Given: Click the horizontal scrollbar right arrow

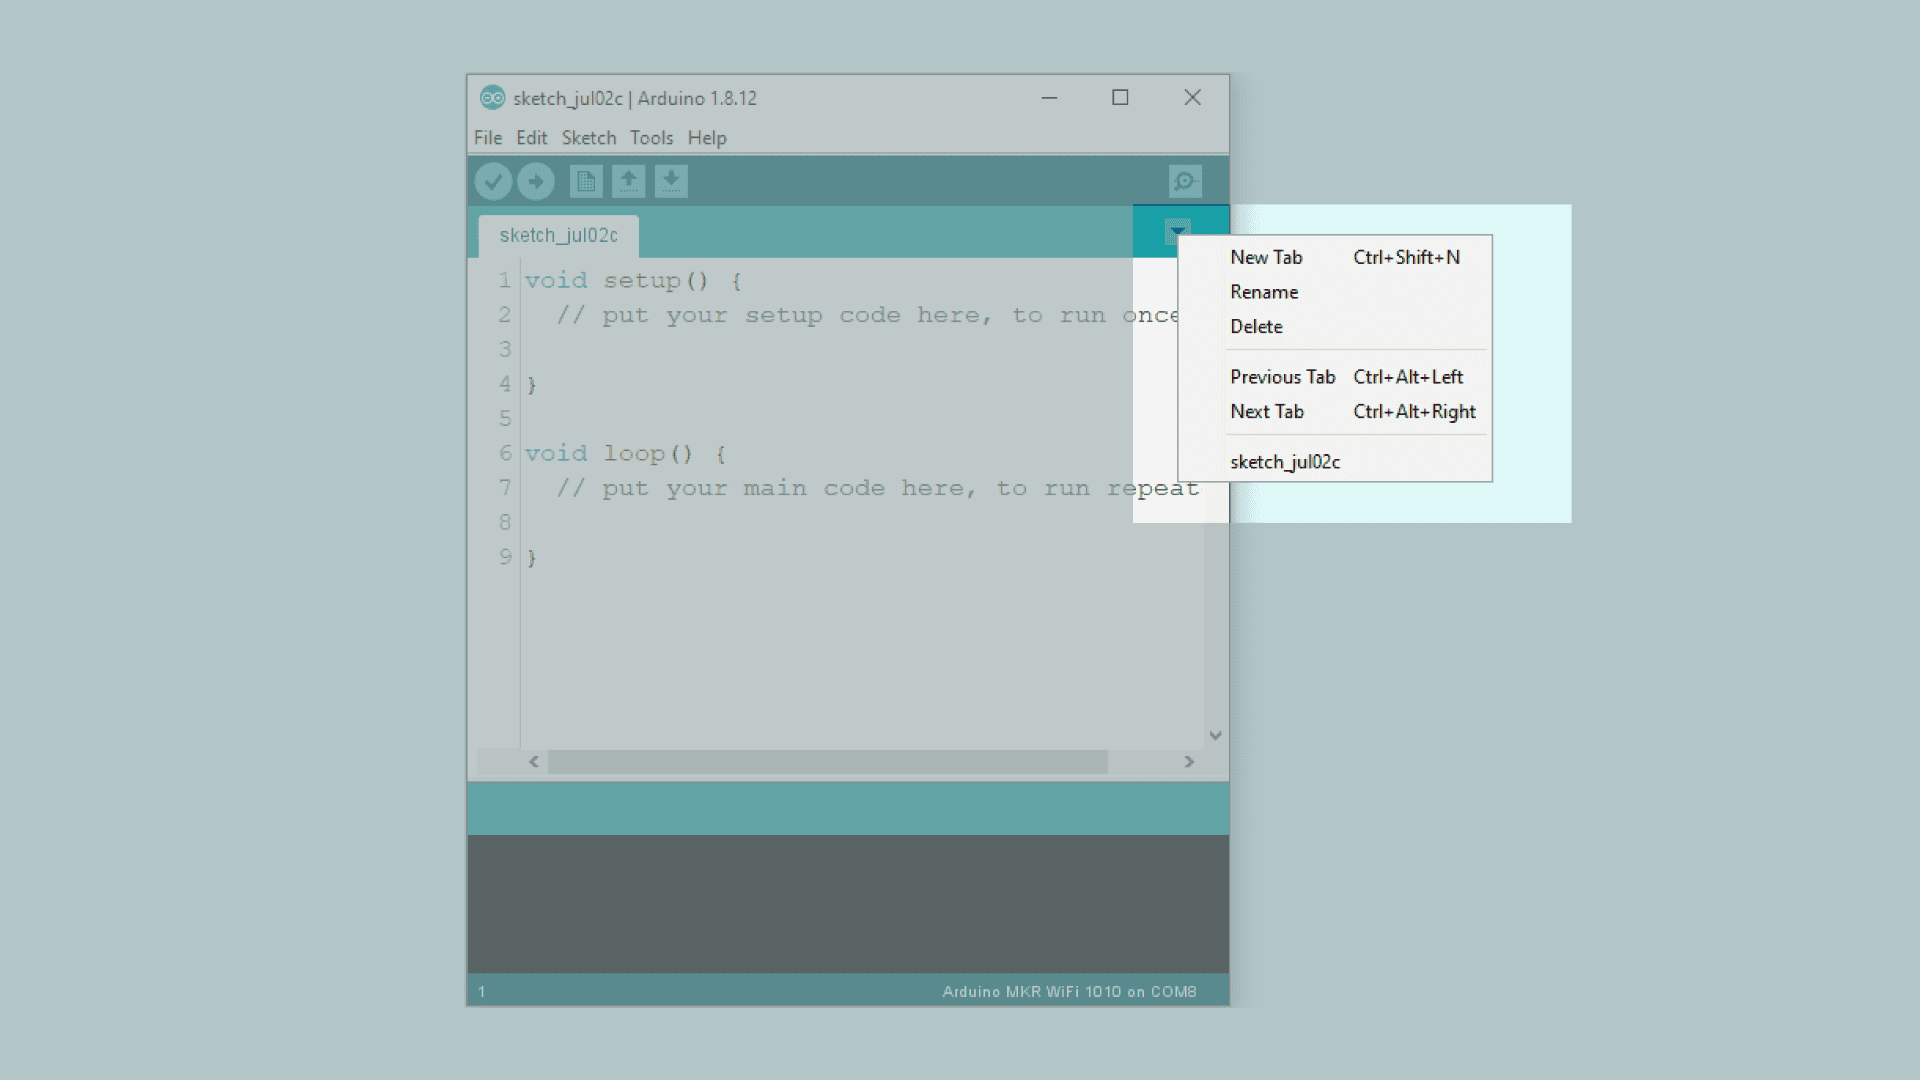Looking at the screenshot, I should [1189, 762].
